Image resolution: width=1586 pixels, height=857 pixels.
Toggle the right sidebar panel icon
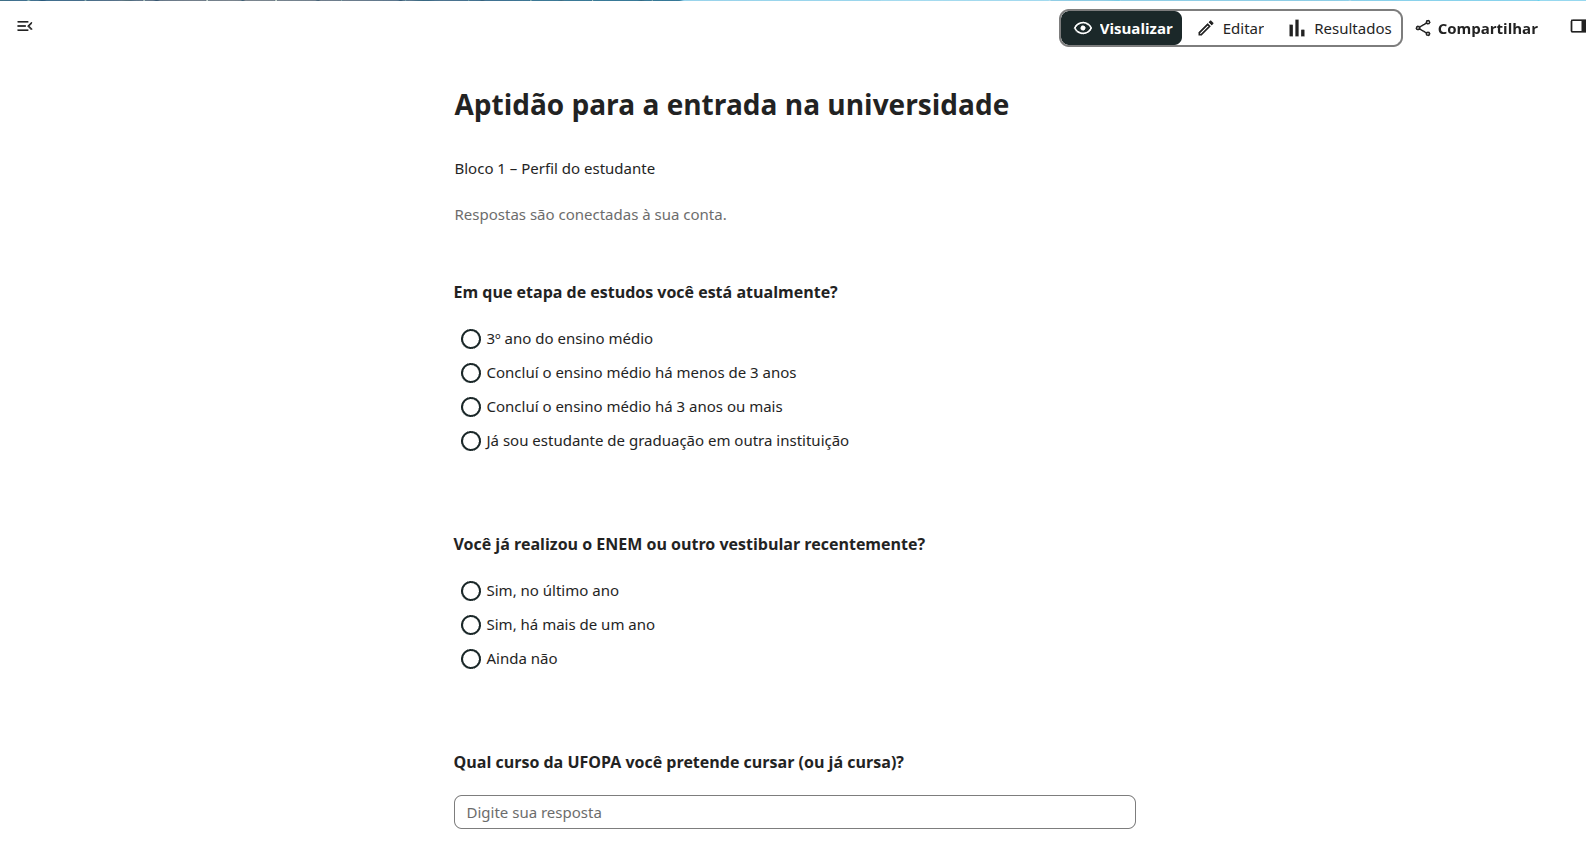click(x=1577, y=26)
